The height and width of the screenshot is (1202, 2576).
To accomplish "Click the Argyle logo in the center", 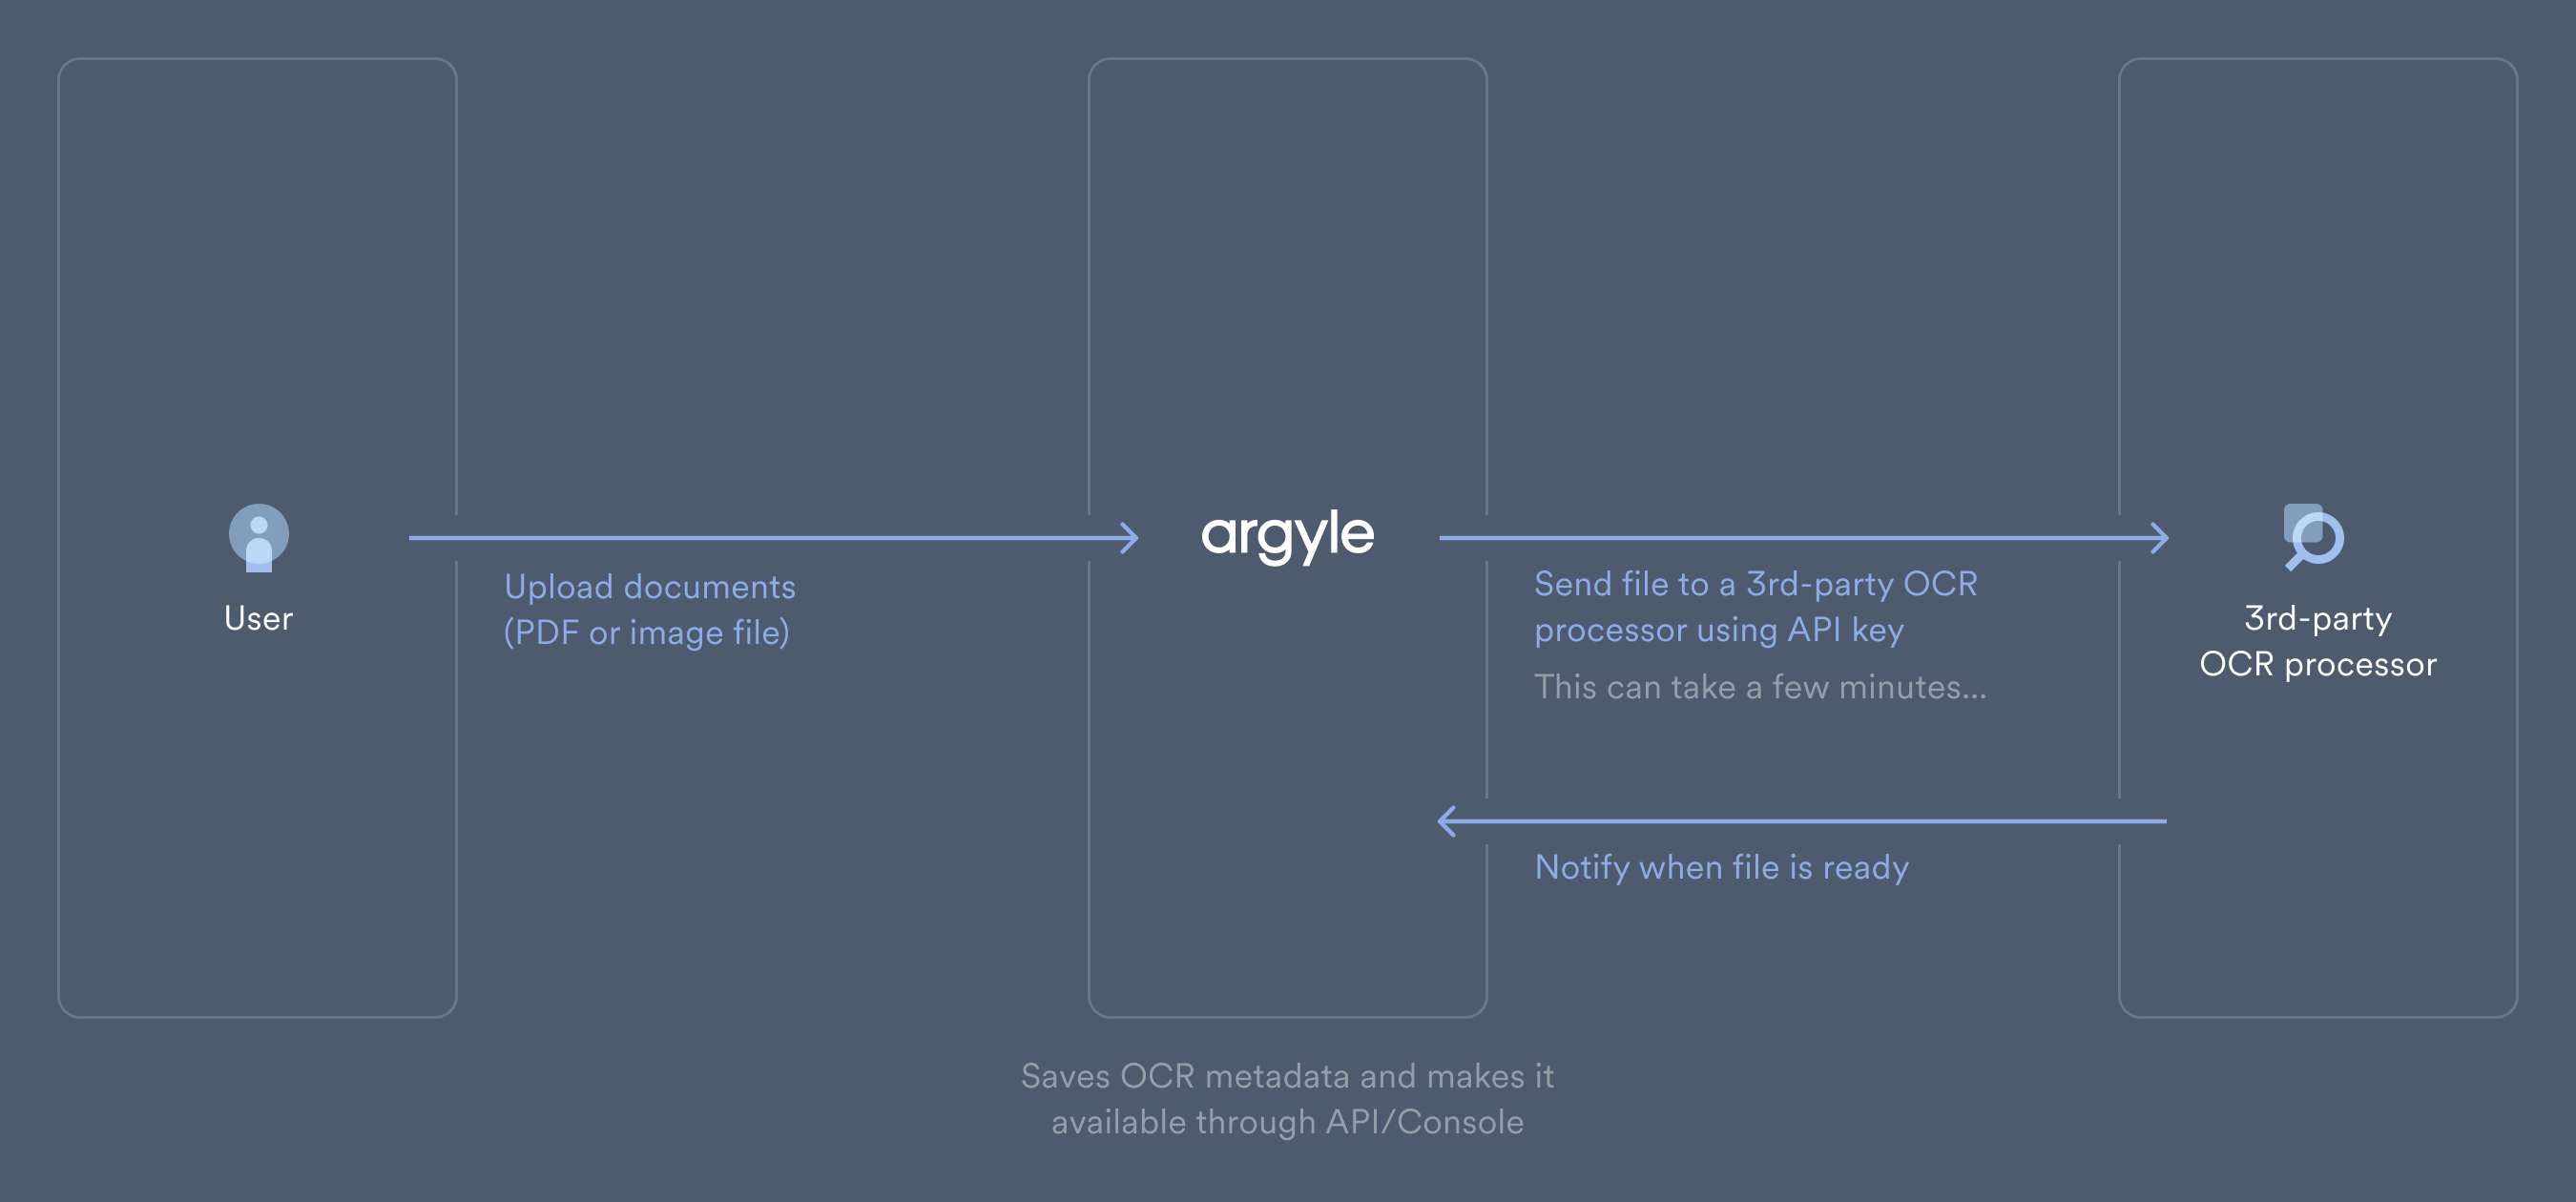I will [1286, 535].
